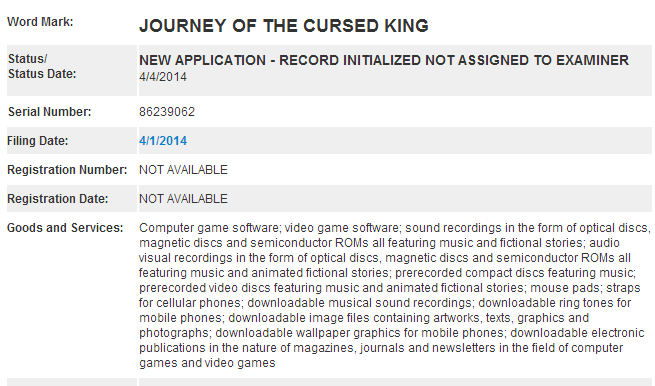Click the Registration Date label
This screenshot has height=386, width=655.
(x=58, y=199)
